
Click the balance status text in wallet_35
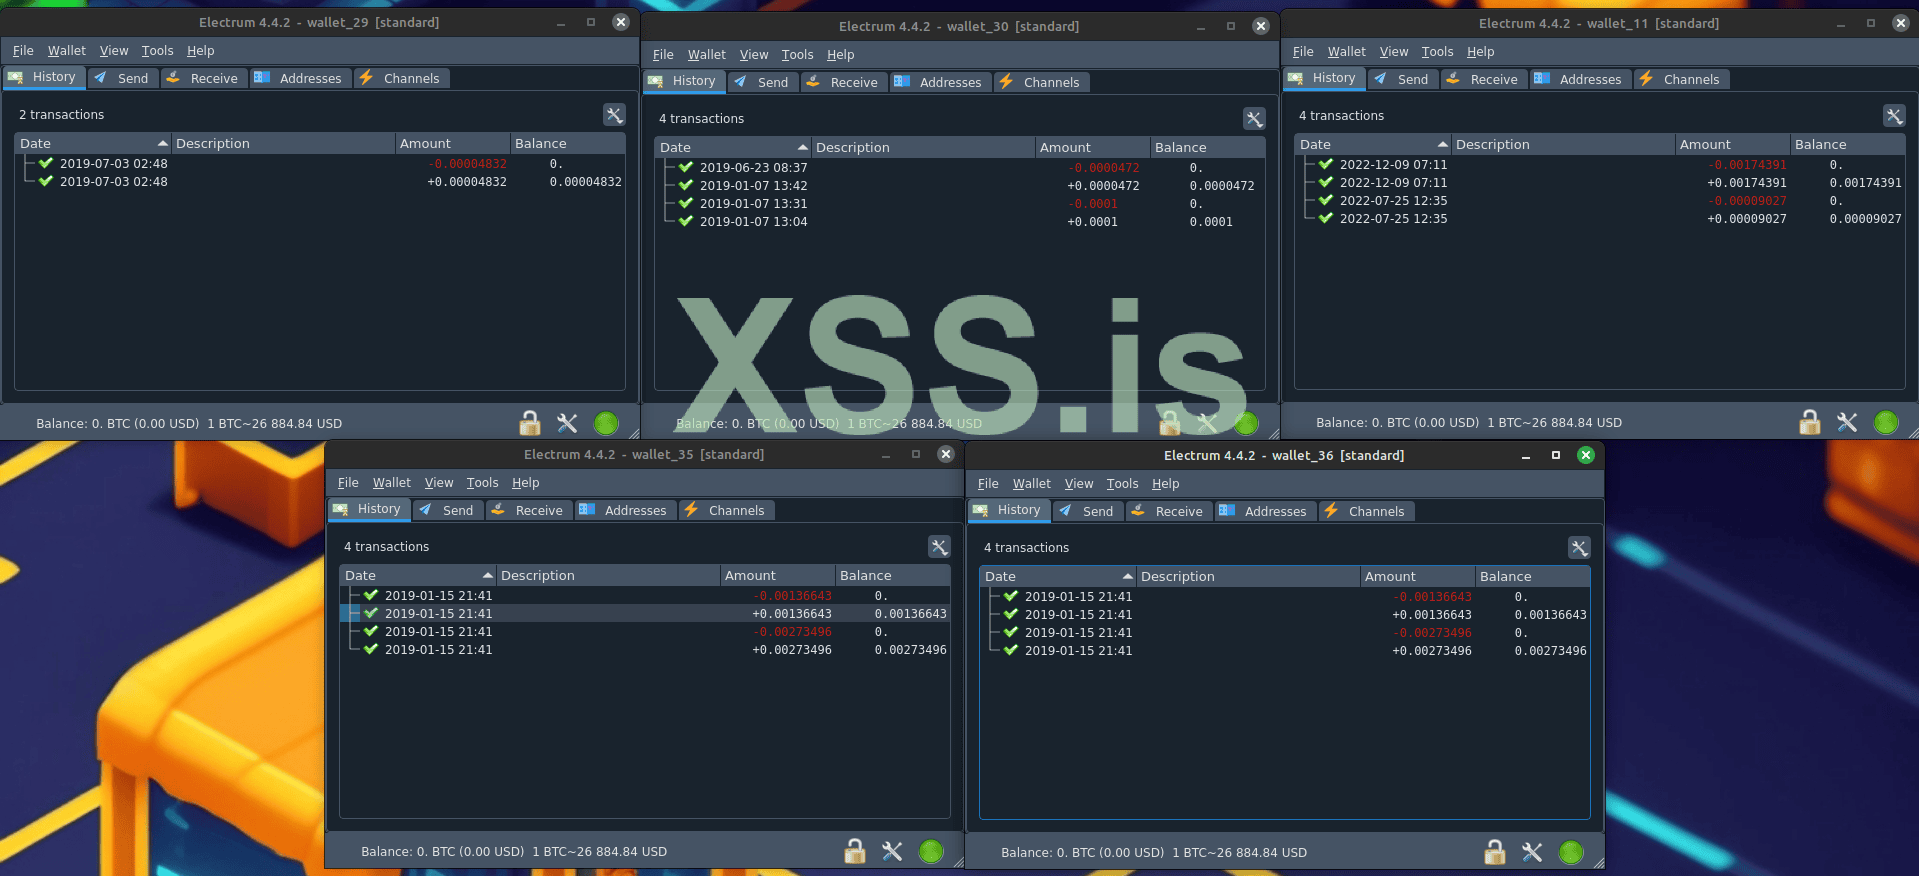(514, 852)
